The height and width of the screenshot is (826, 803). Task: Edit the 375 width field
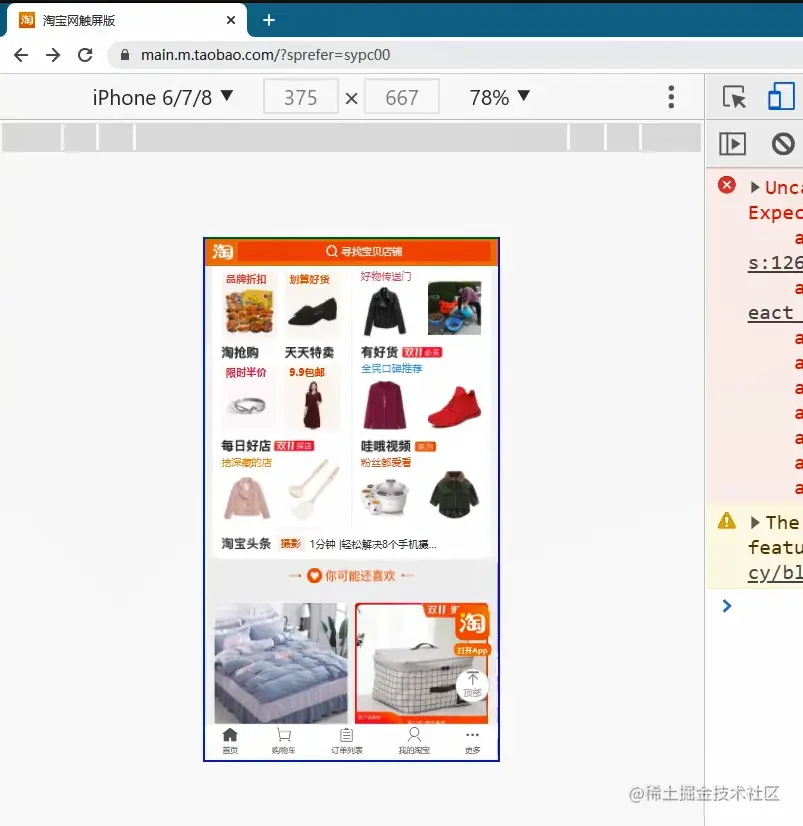[301, 97]
